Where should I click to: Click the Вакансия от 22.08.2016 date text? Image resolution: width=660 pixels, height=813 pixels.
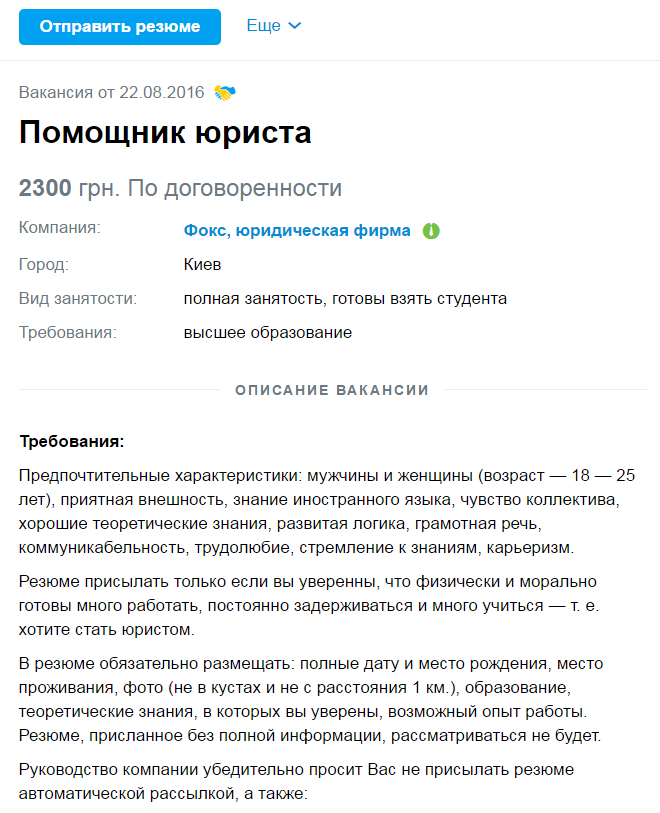[111, 93]
